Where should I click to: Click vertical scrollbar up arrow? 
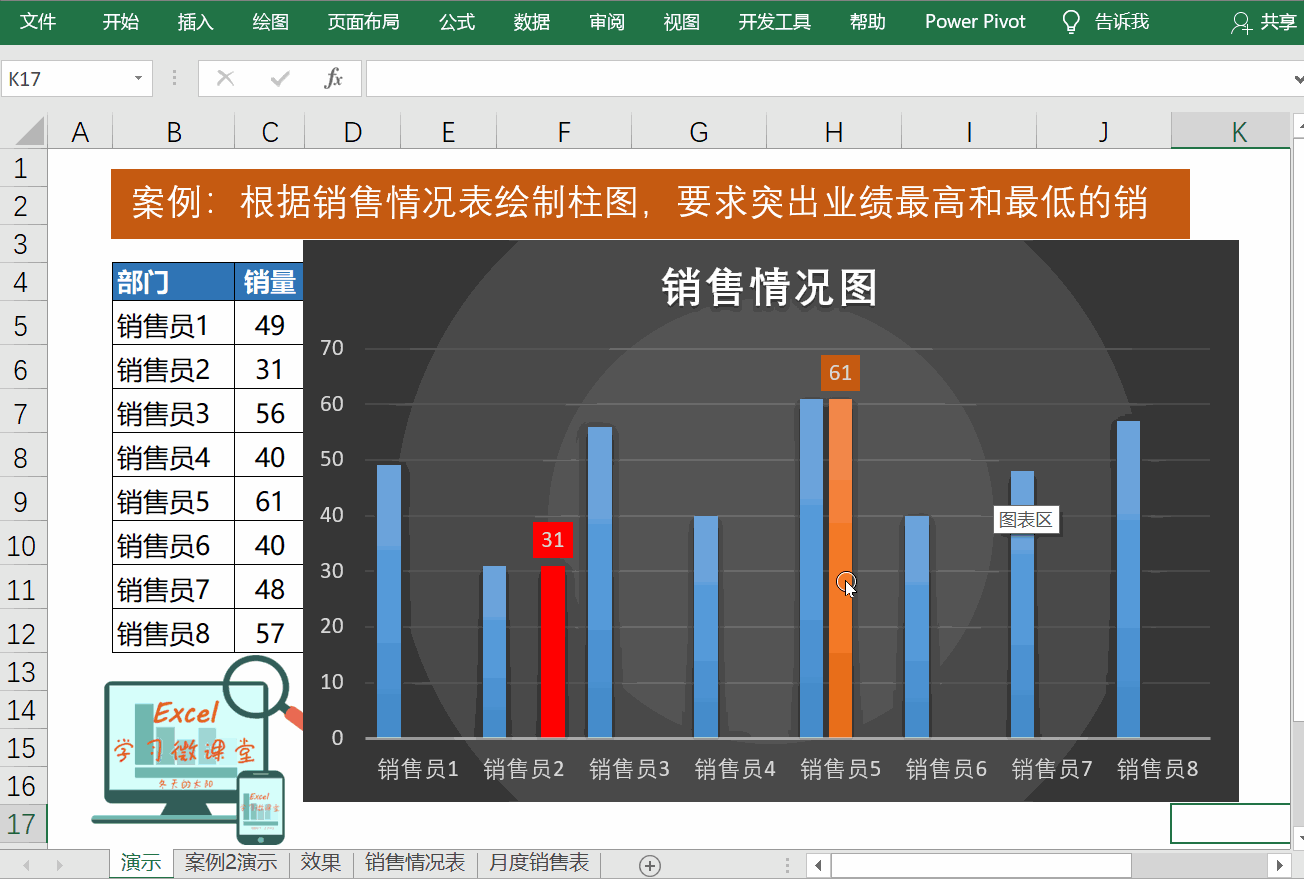1298,125
